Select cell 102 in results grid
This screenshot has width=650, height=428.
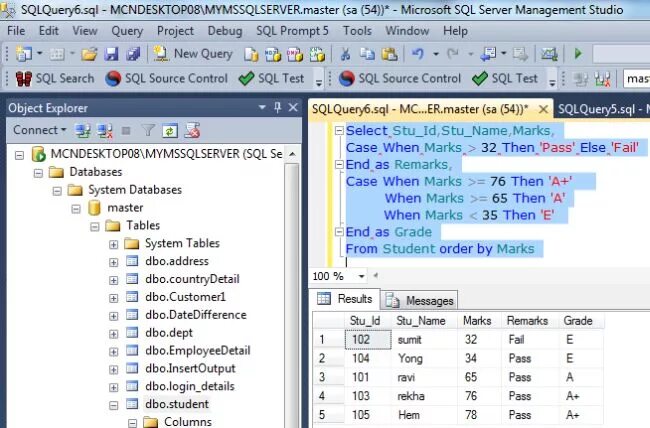(368, 340)
